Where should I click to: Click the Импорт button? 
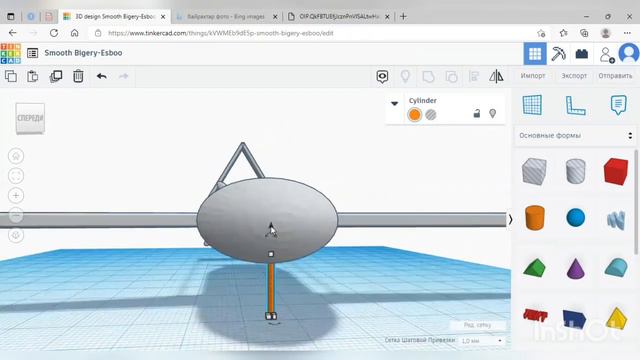tap(533, 76)
